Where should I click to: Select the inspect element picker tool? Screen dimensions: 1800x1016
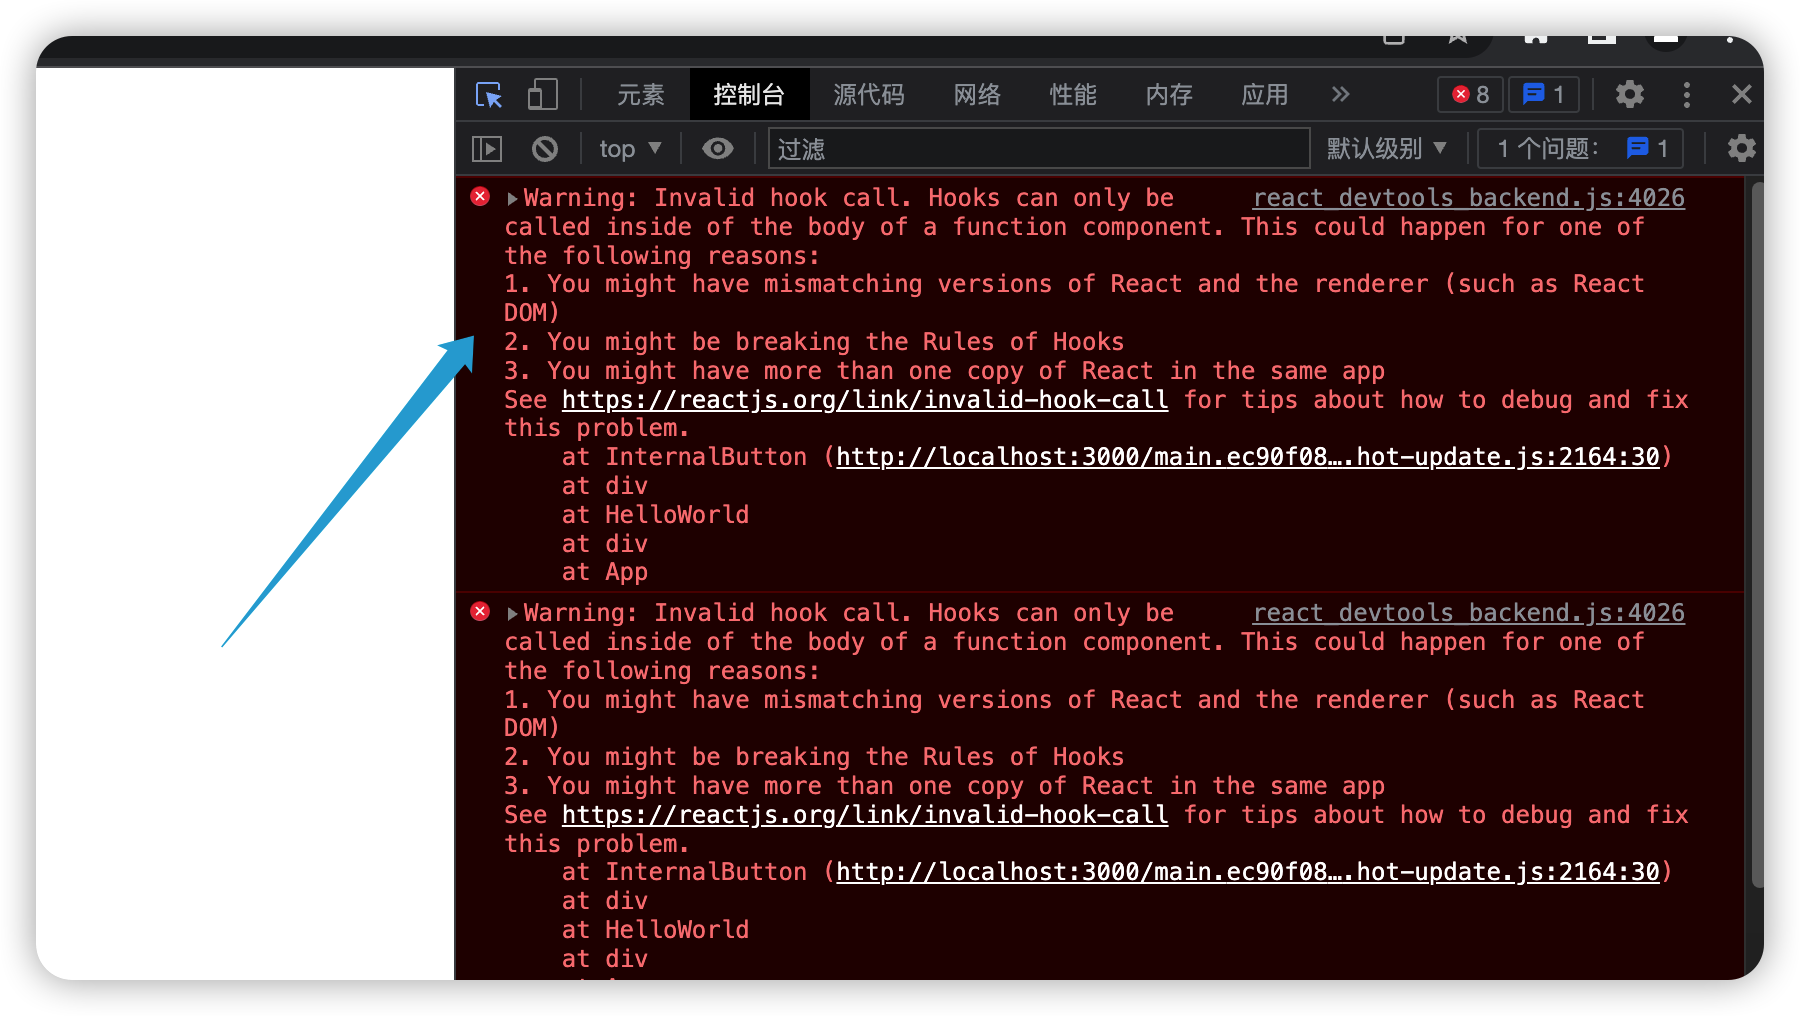[488, 95]
